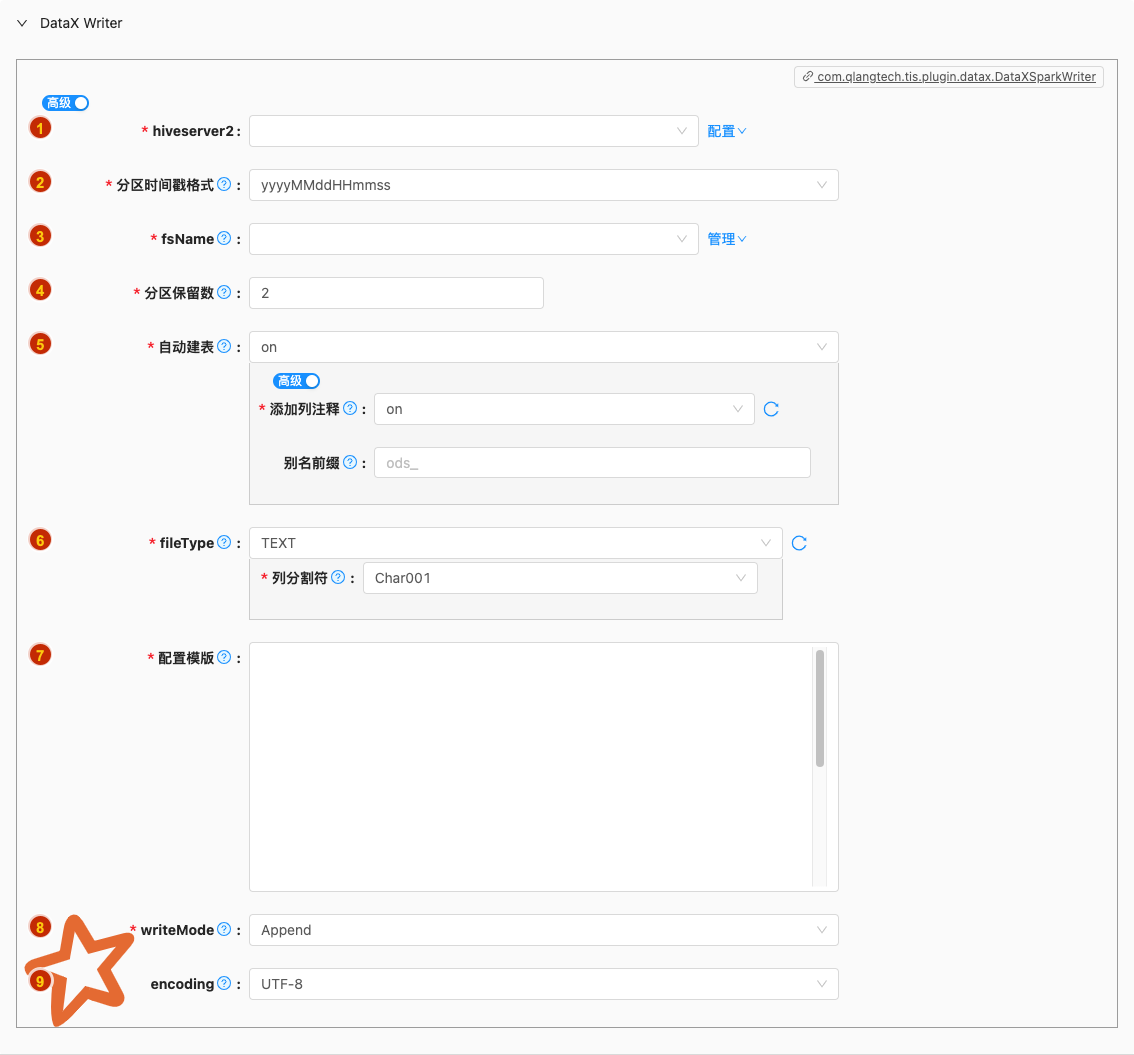
Task: Show help for 列分割符
Action: pos(338,577)
